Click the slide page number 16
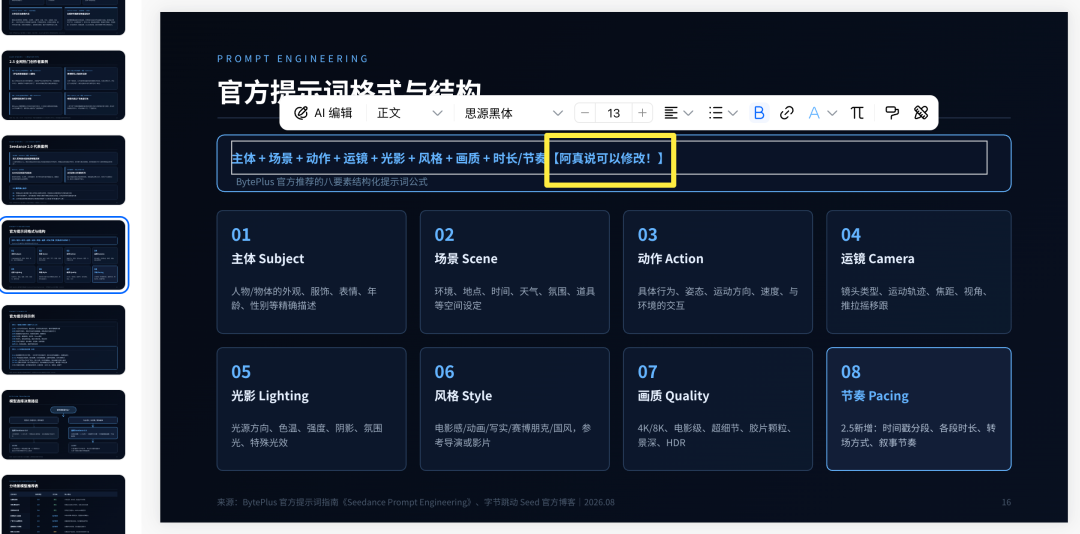The image size is (1080, 534). [x=1006, y=502]
